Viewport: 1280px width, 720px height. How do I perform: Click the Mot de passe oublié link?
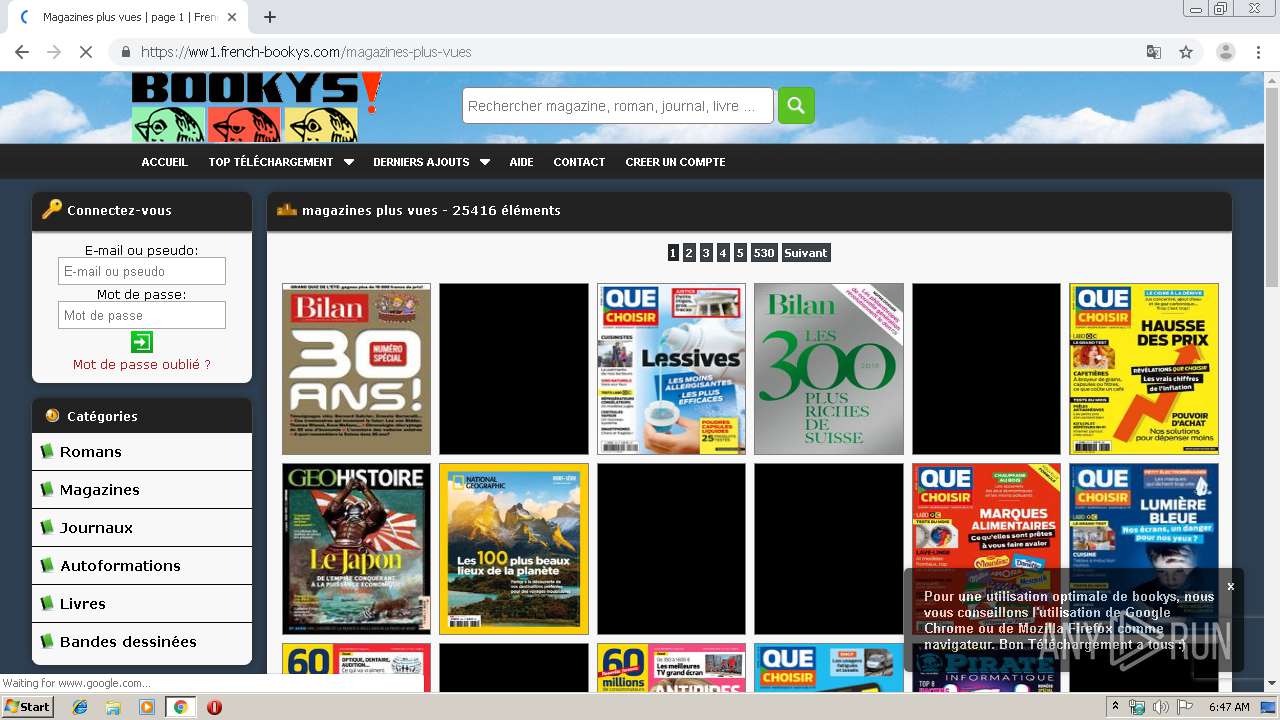pyautogui.click(x=142, y=364)
